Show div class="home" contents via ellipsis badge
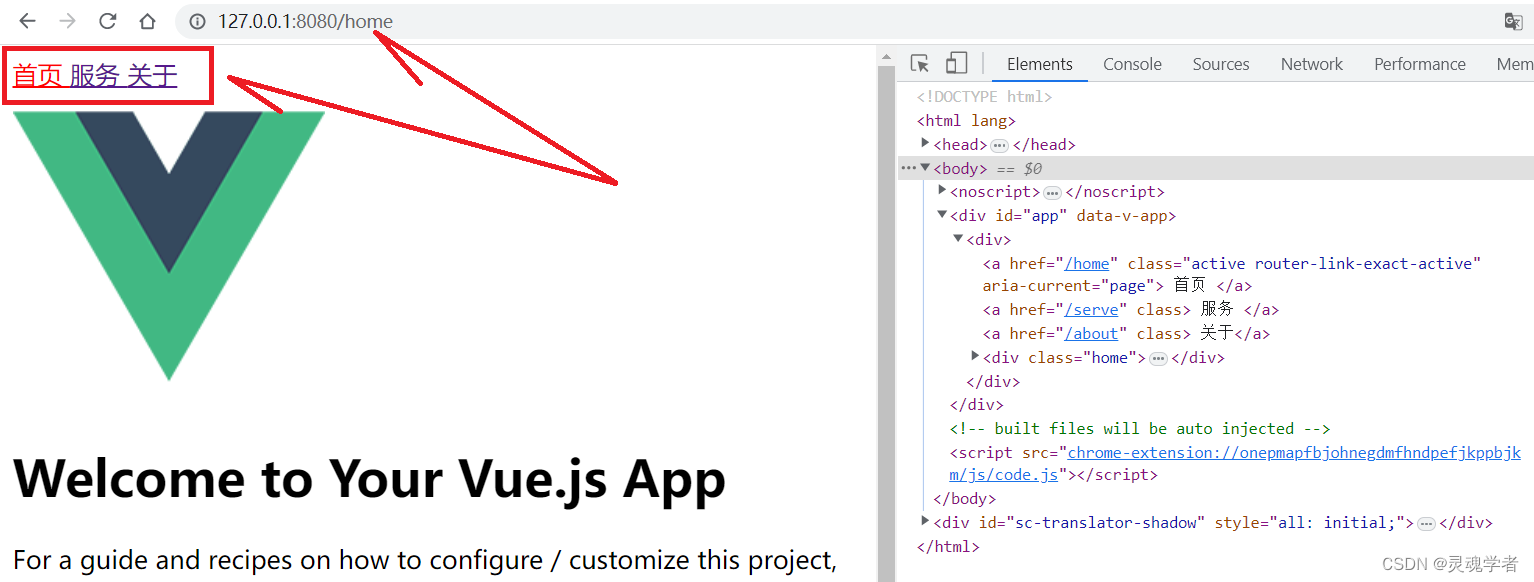This screenshot has height=582, width=1534. [1158, 358]
